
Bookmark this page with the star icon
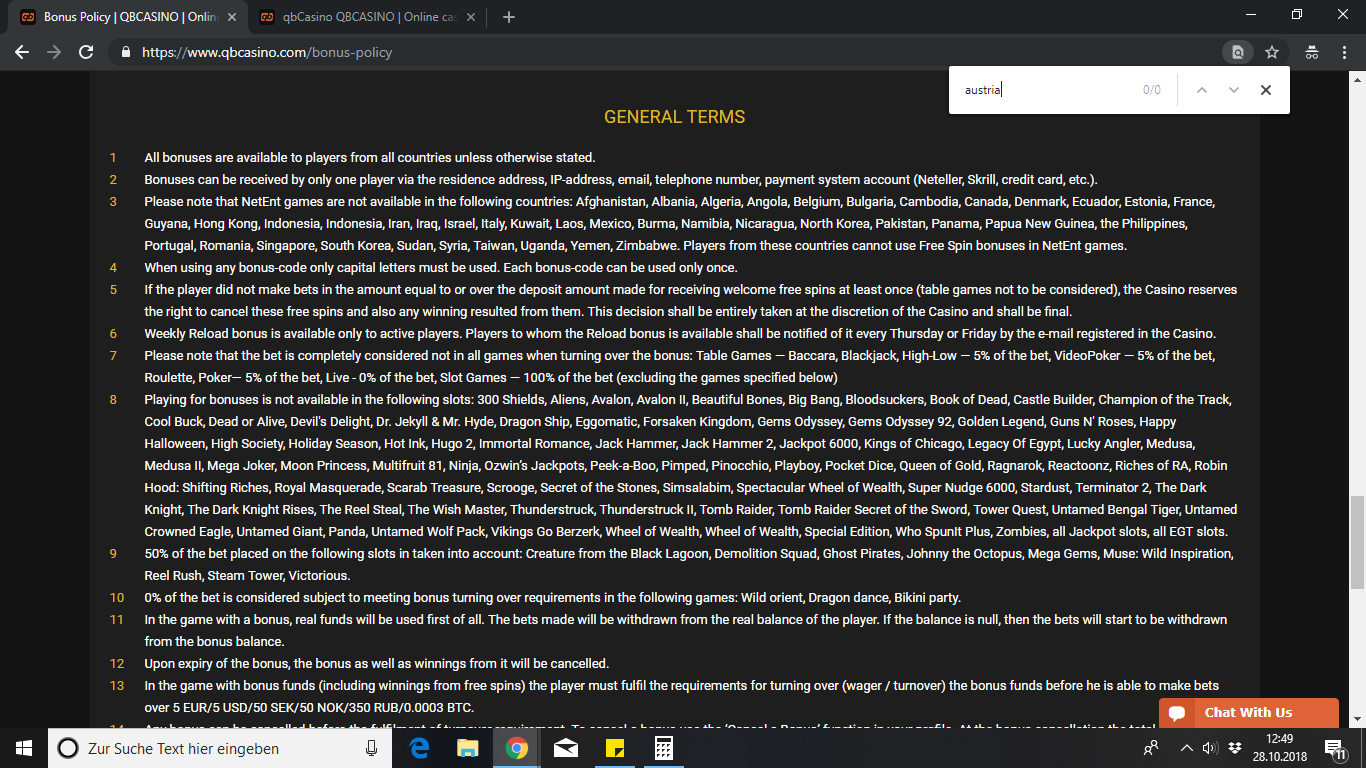point(1272,52)
